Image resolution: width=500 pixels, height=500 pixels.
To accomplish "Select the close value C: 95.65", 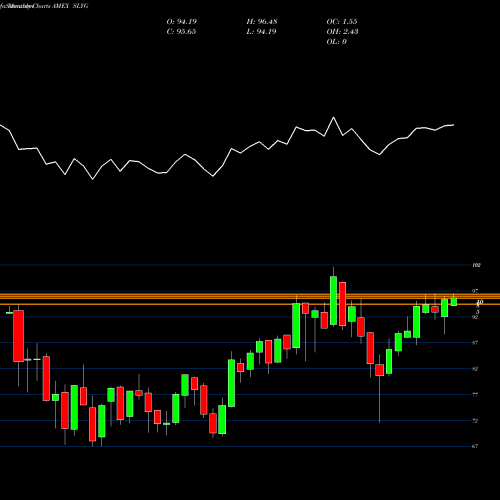I will pyautogui.click(x=181, y=32).
